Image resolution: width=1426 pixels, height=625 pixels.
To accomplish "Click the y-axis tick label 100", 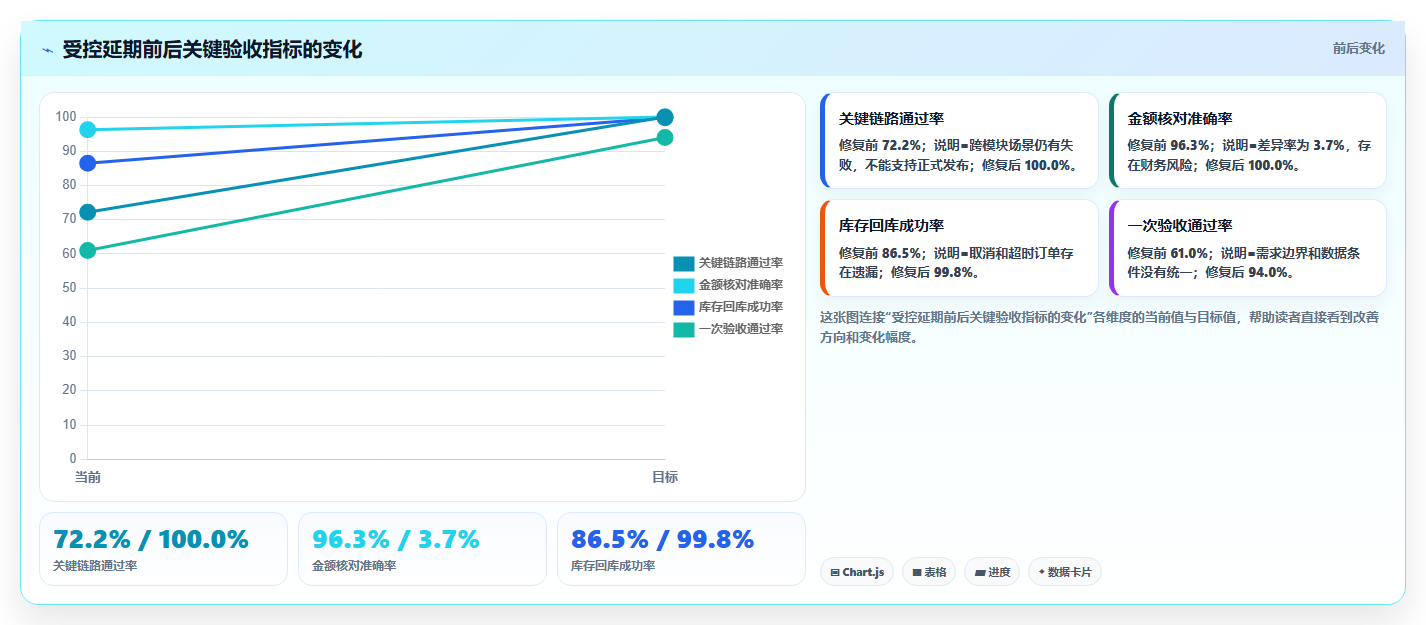I will click(66, 117).
